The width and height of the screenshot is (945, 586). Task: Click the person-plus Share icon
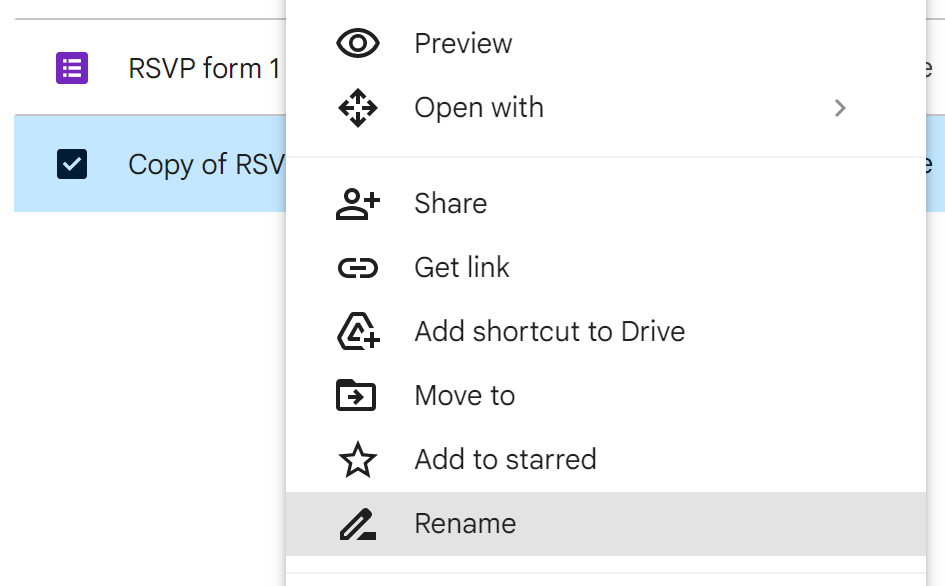[x=358, y=204]
